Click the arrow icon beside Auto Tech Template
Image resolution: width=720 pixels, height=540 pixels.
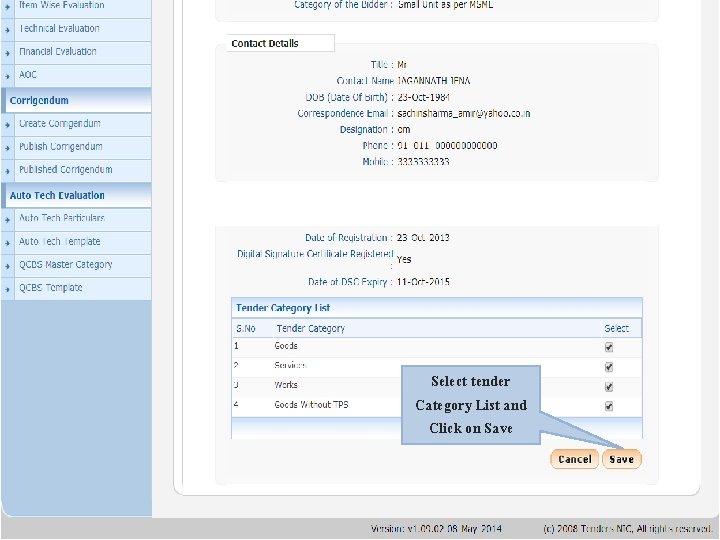[x=7, y=243]
